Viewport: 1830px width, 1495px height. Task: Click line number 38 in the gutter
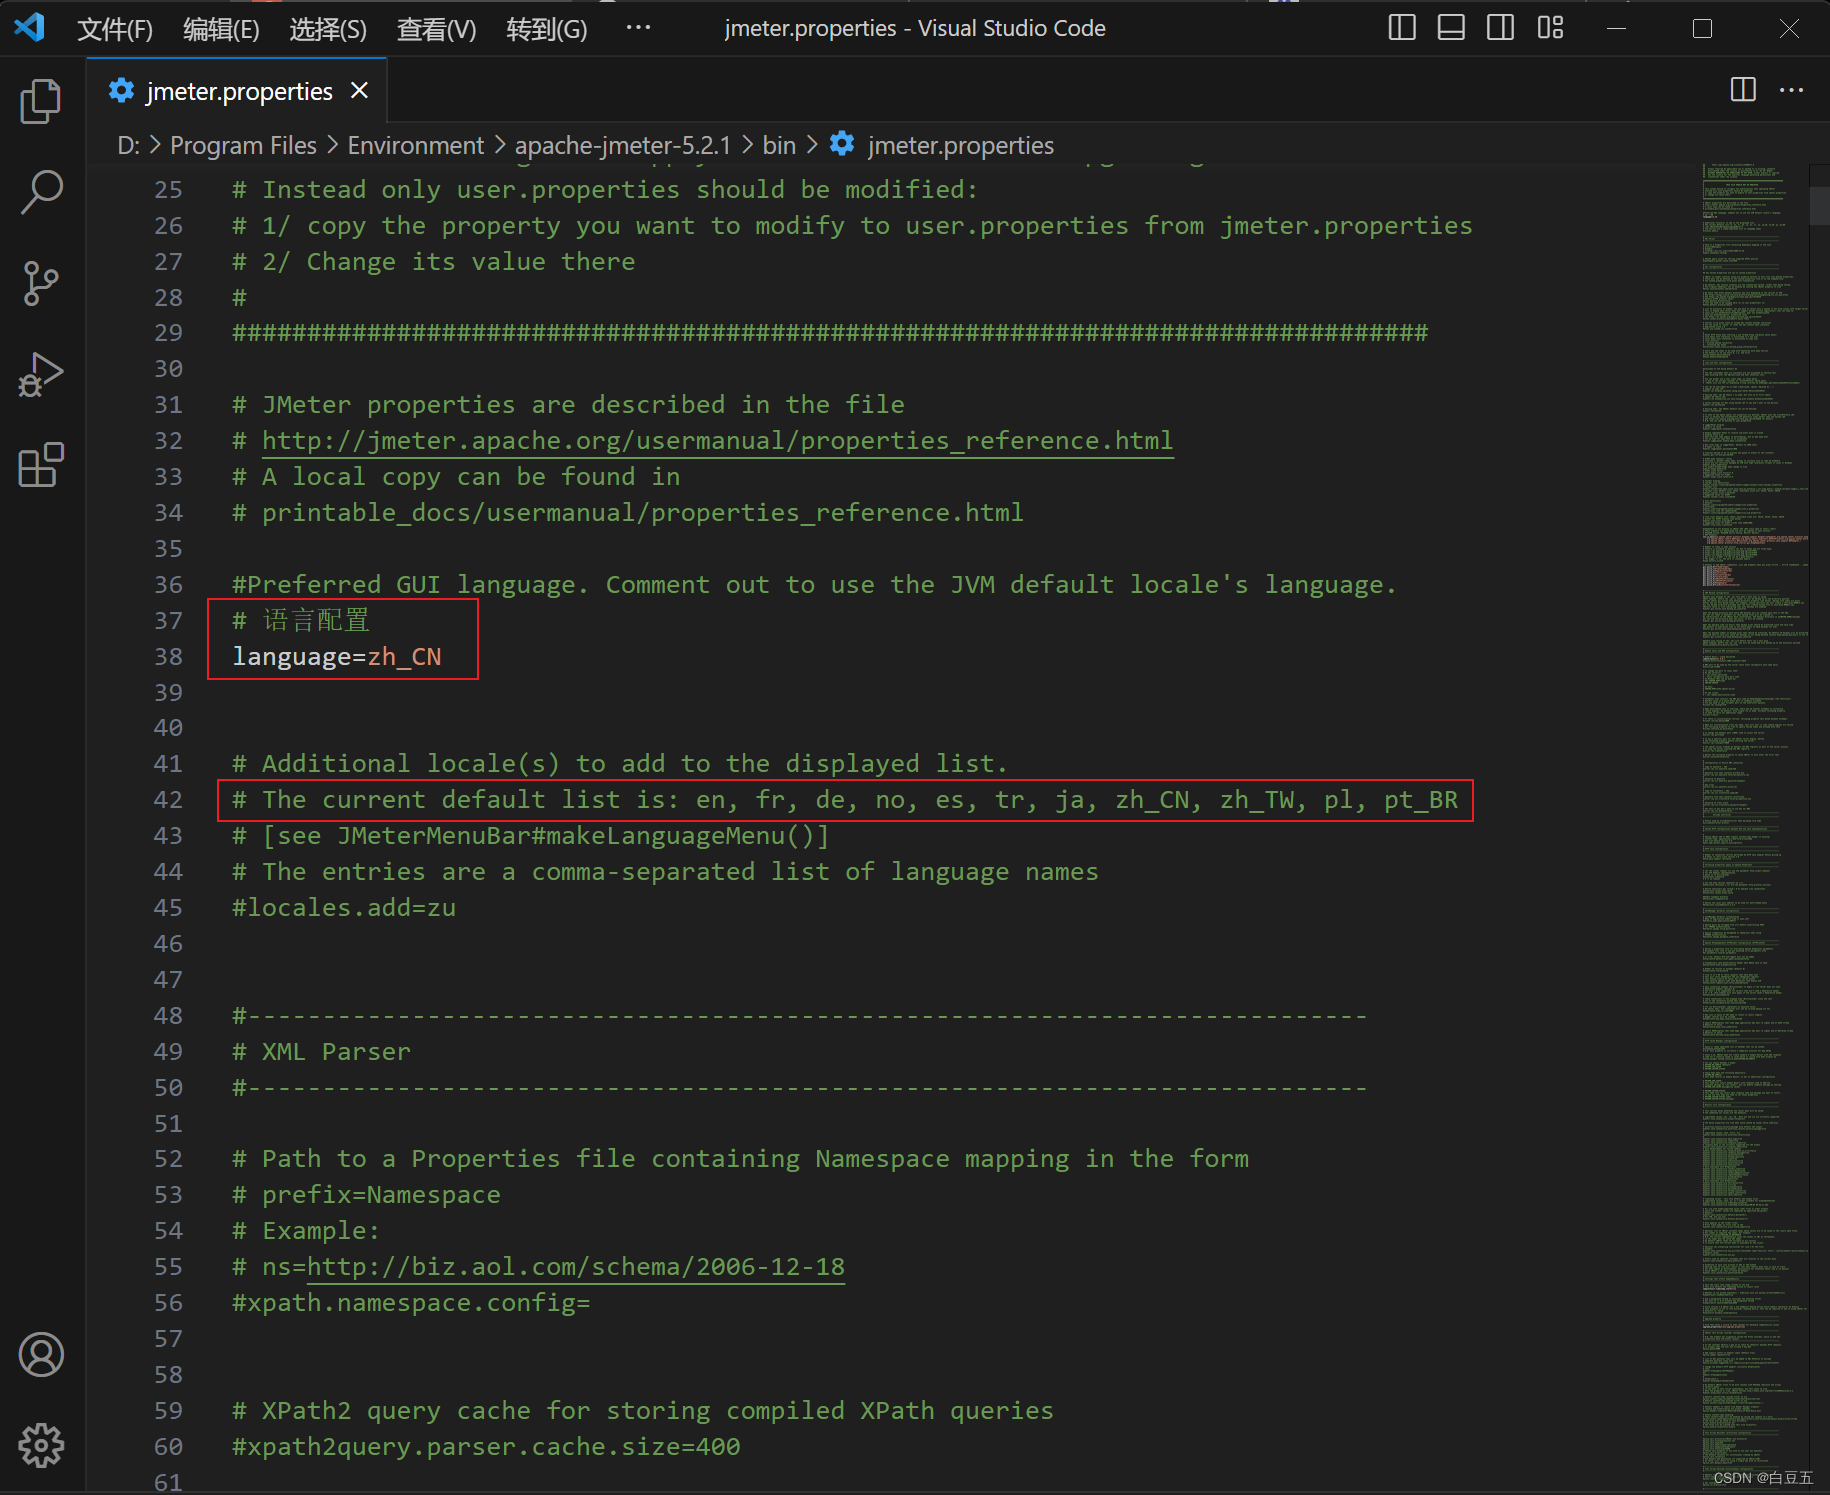coord(168,657)
